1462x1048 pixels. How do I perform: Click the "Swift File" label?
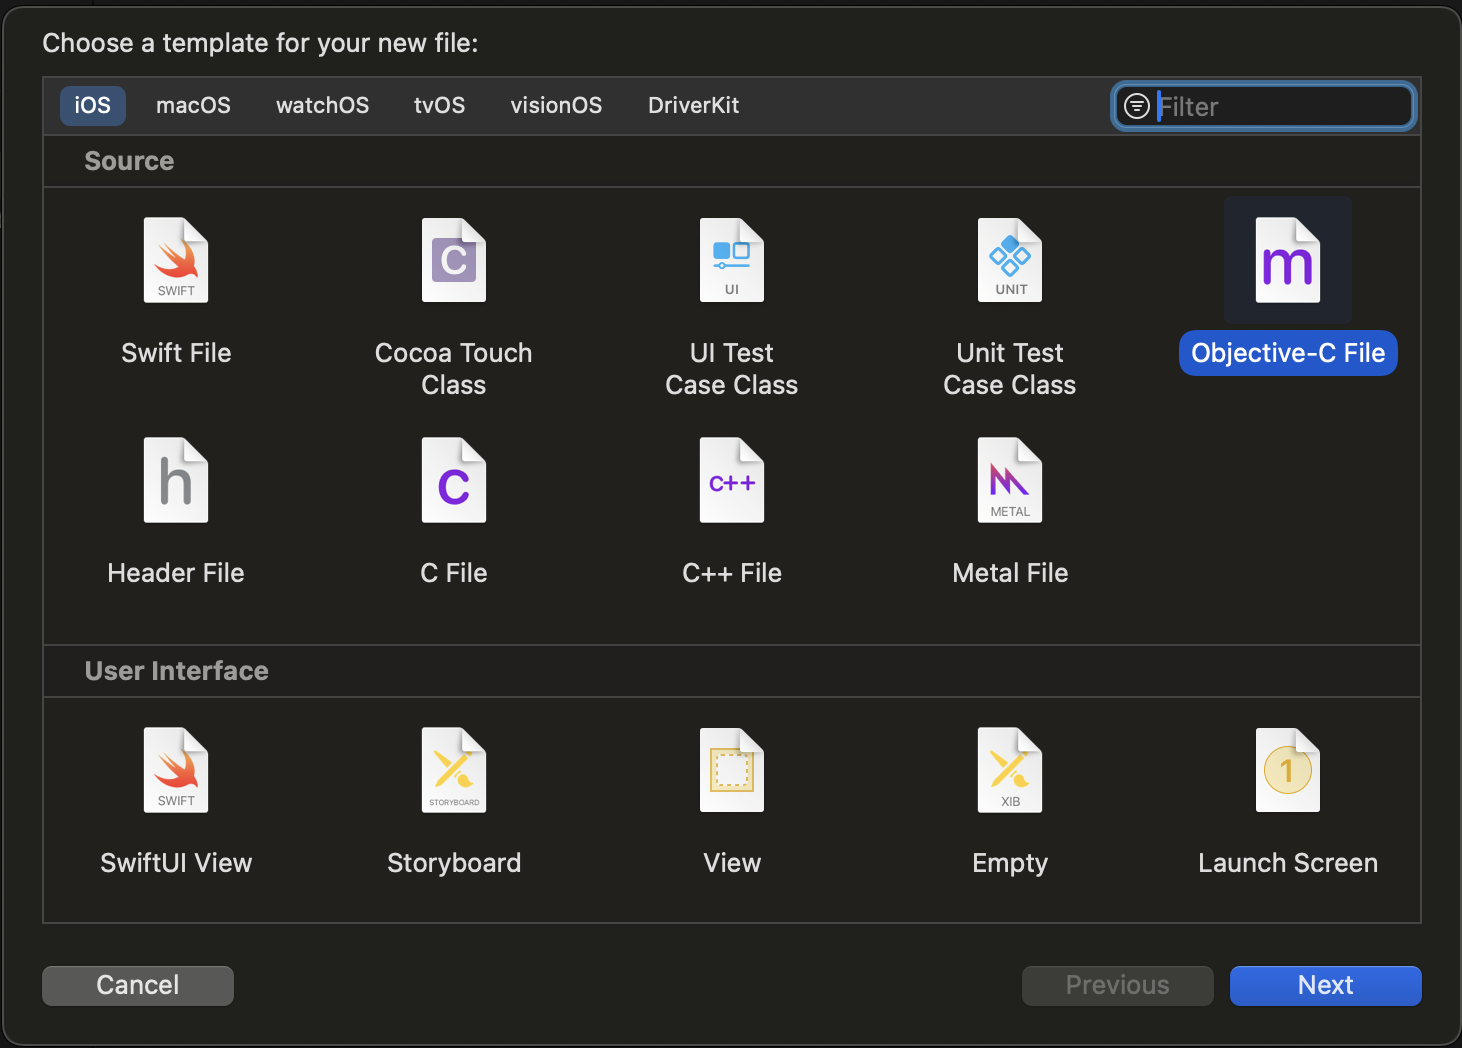coord(176,353)
